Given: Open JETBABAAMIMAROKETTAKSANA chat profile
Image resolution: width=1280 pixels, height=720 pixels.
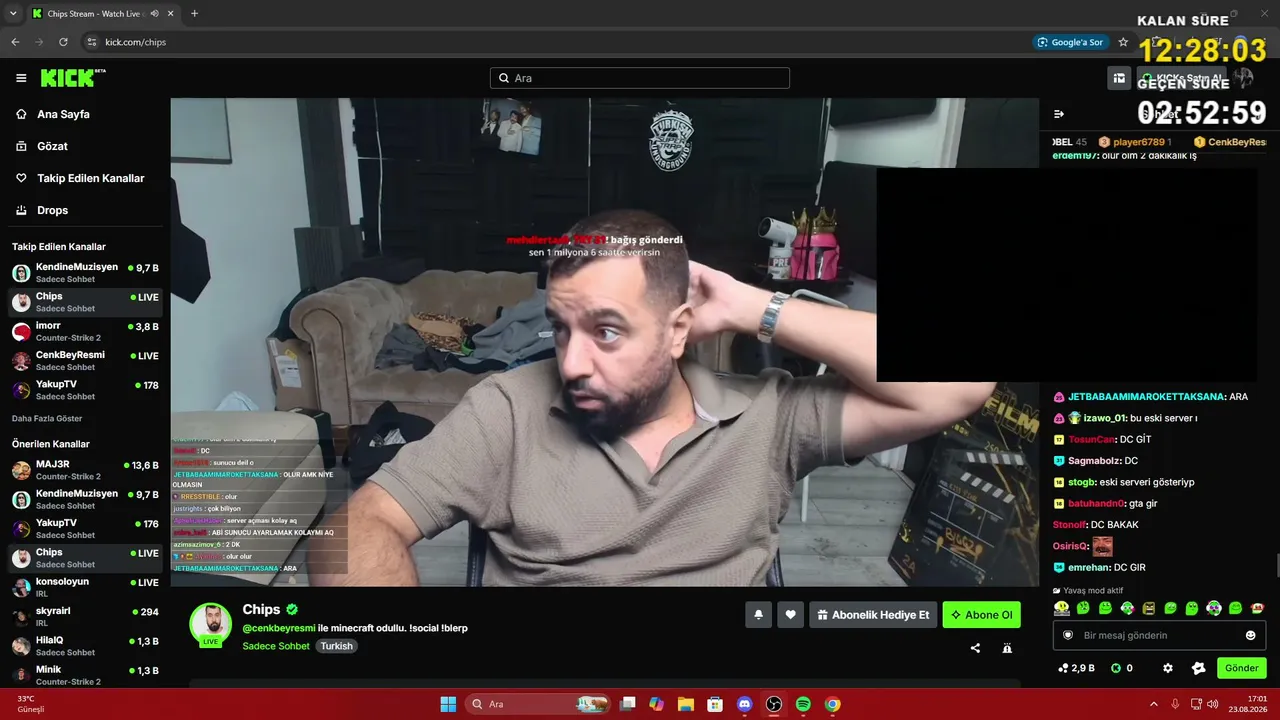Looking at the screenshot, I should 1146,397.
